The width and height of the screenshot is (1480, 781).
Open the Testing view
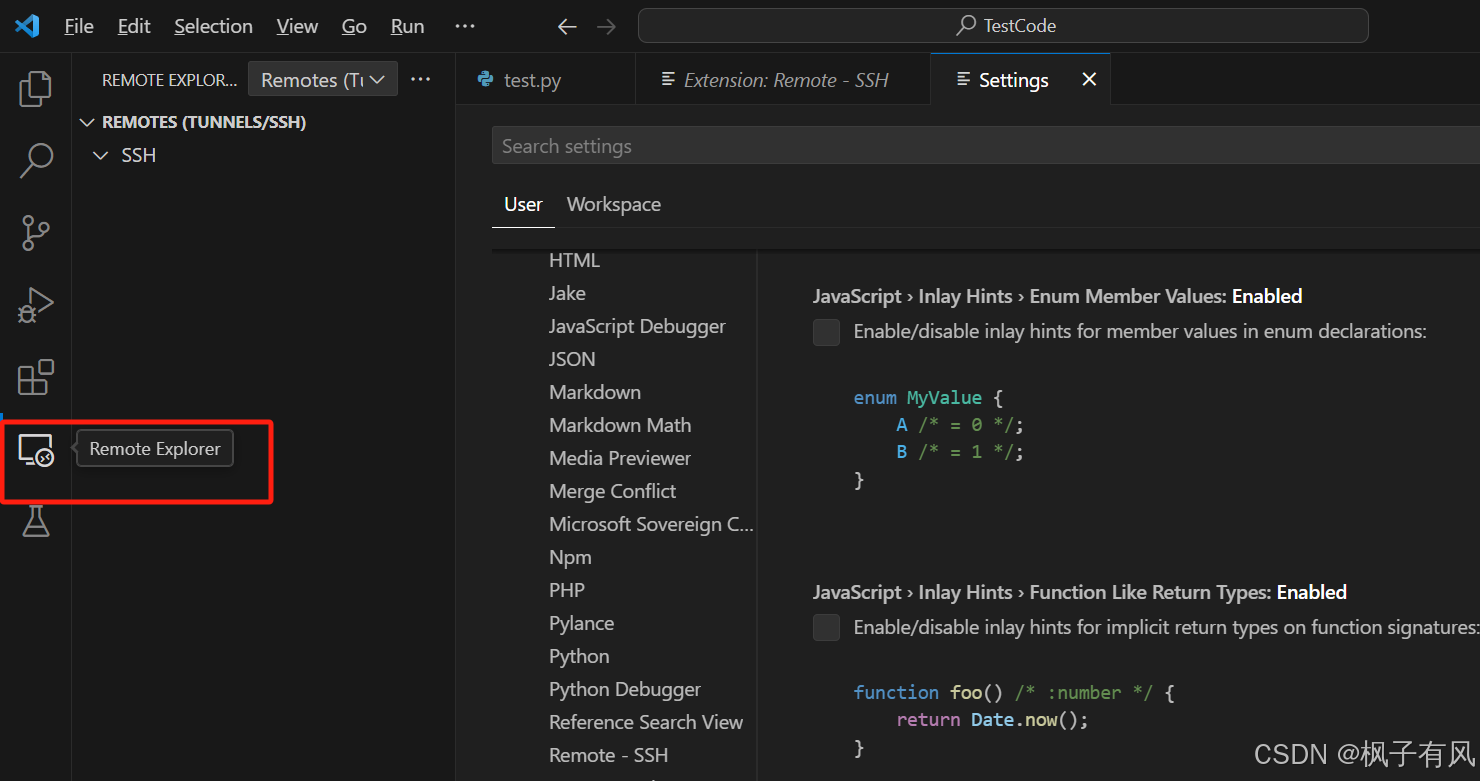[35, 521]
